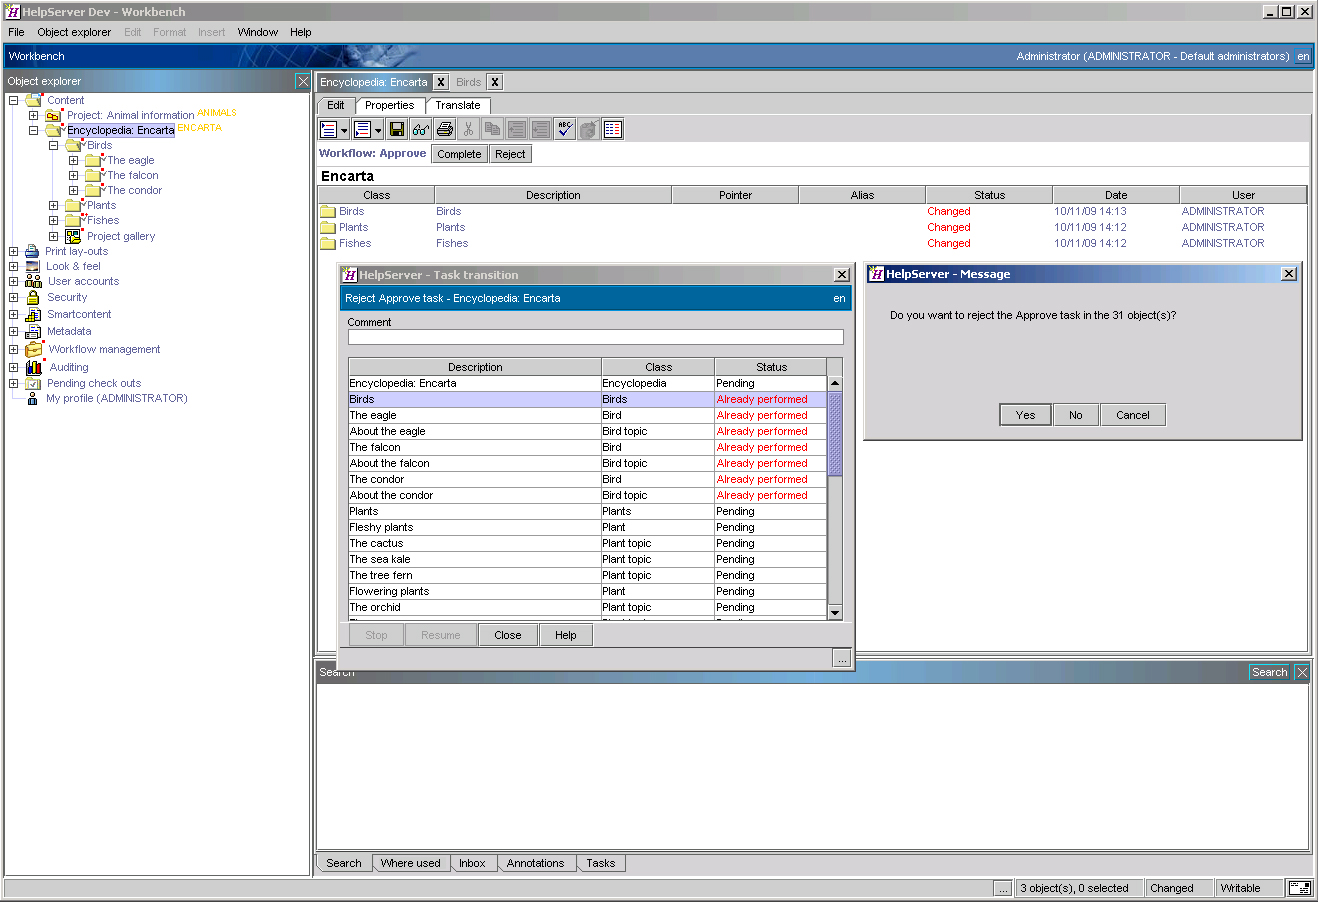The height and width of the screenshot is (902, 1318).
Task: Run the ABC spell check tool
Action: (565, 129)
